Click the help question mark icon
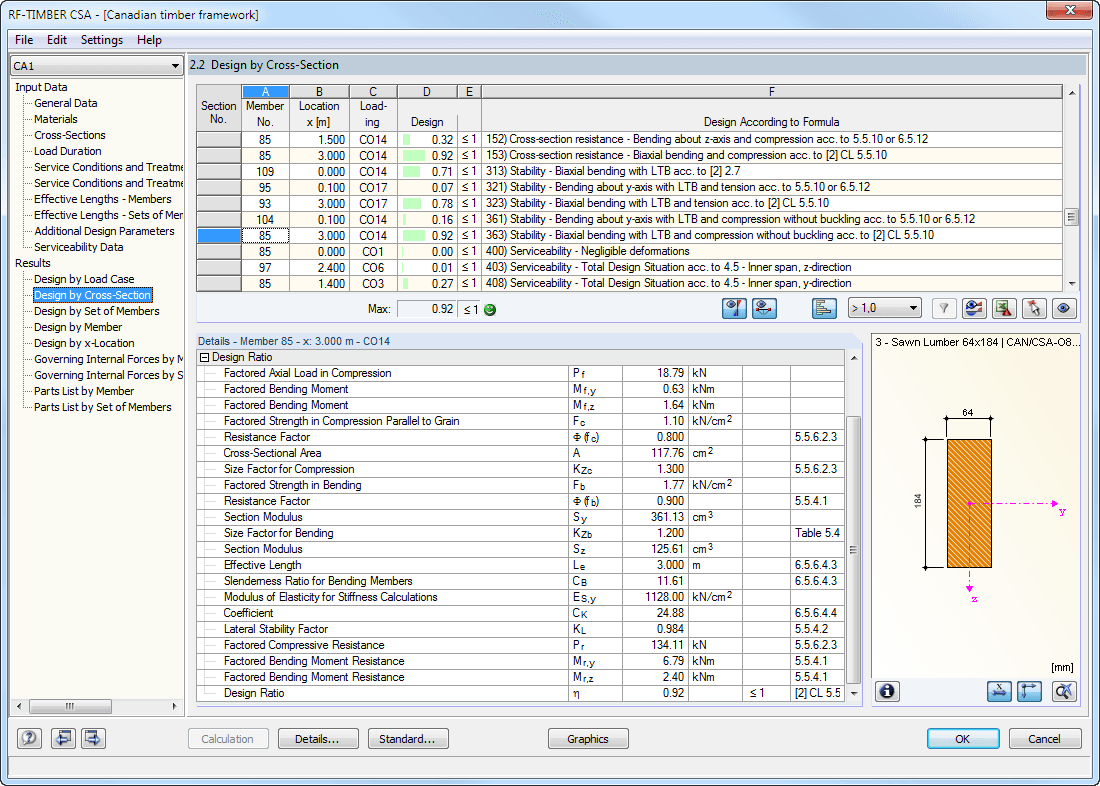 [x=29, y=738]
